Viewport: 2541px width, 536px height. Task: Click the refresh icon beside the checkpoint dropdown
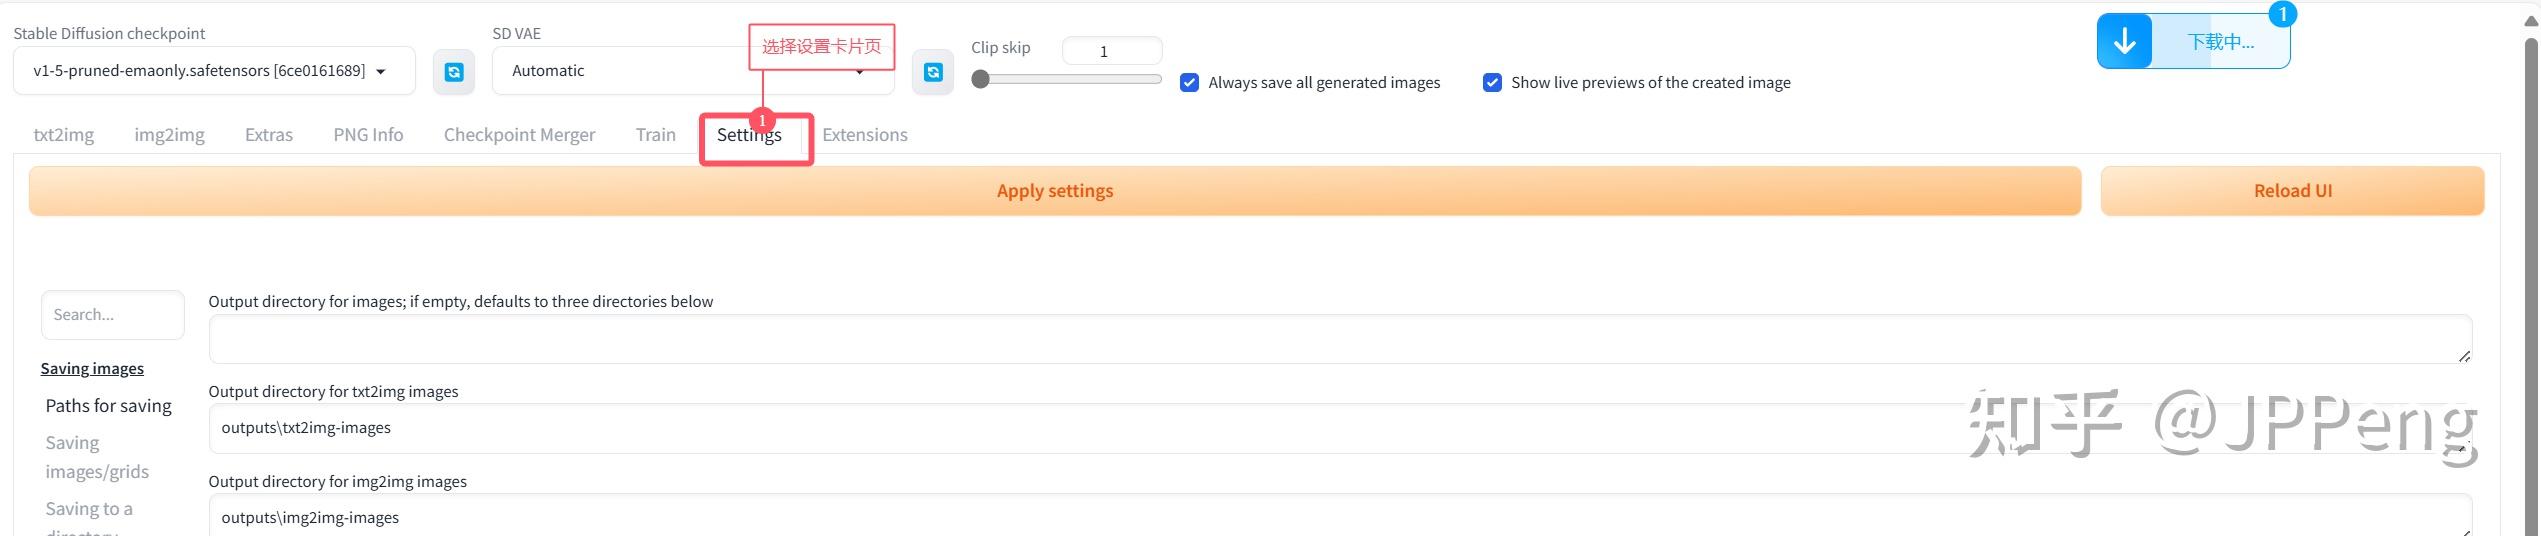[454, 72]
